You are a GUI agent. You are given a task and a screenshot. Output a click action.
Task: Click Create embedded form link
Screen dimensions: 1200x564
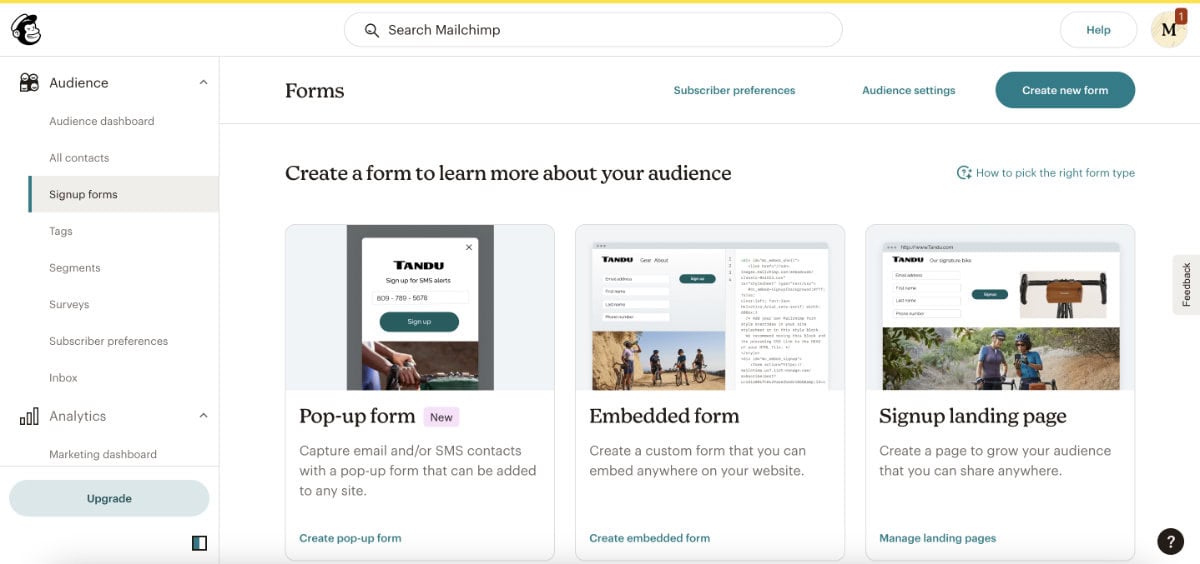coord(650,538)
